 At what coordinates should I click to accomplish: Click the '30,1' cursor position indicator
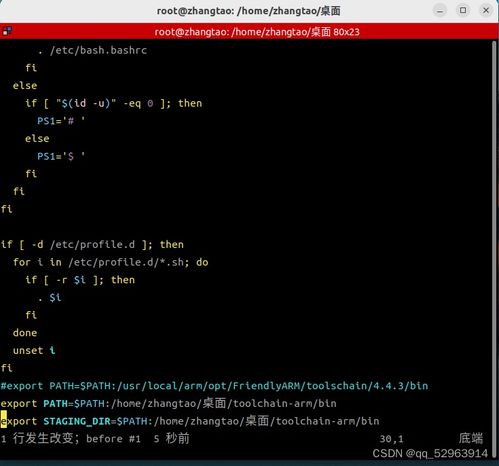click(392, 439)
